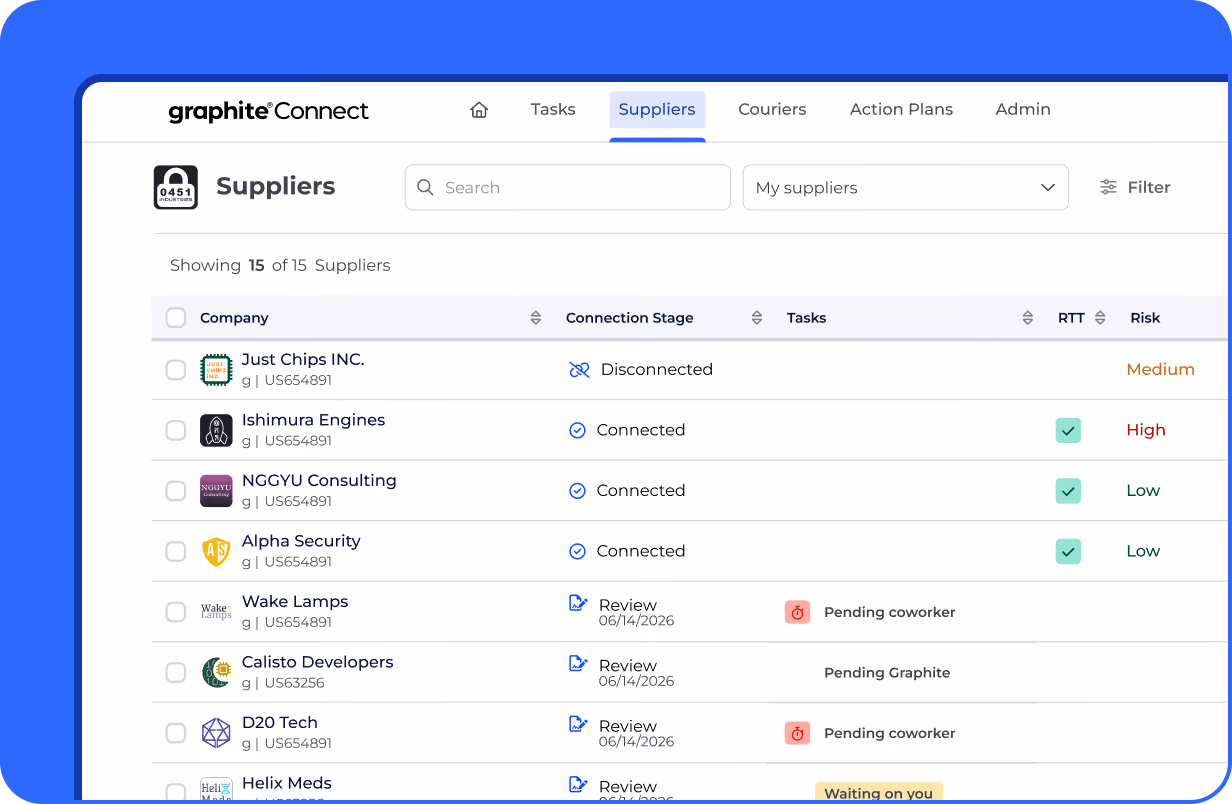Click NGGYU Consulting company logo
This screenshot has width=1232, height=804.
coord(216,491)
